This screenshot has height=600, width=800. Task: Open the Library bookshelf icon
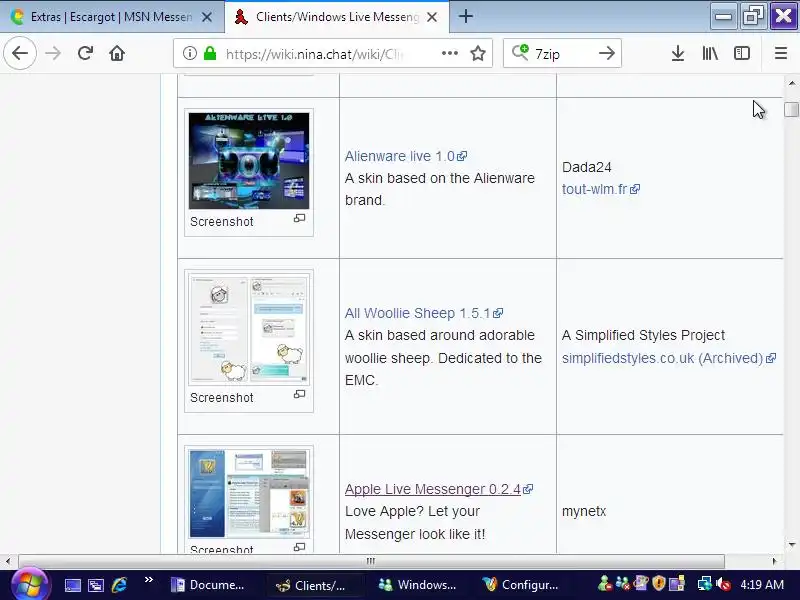(710, 53)
